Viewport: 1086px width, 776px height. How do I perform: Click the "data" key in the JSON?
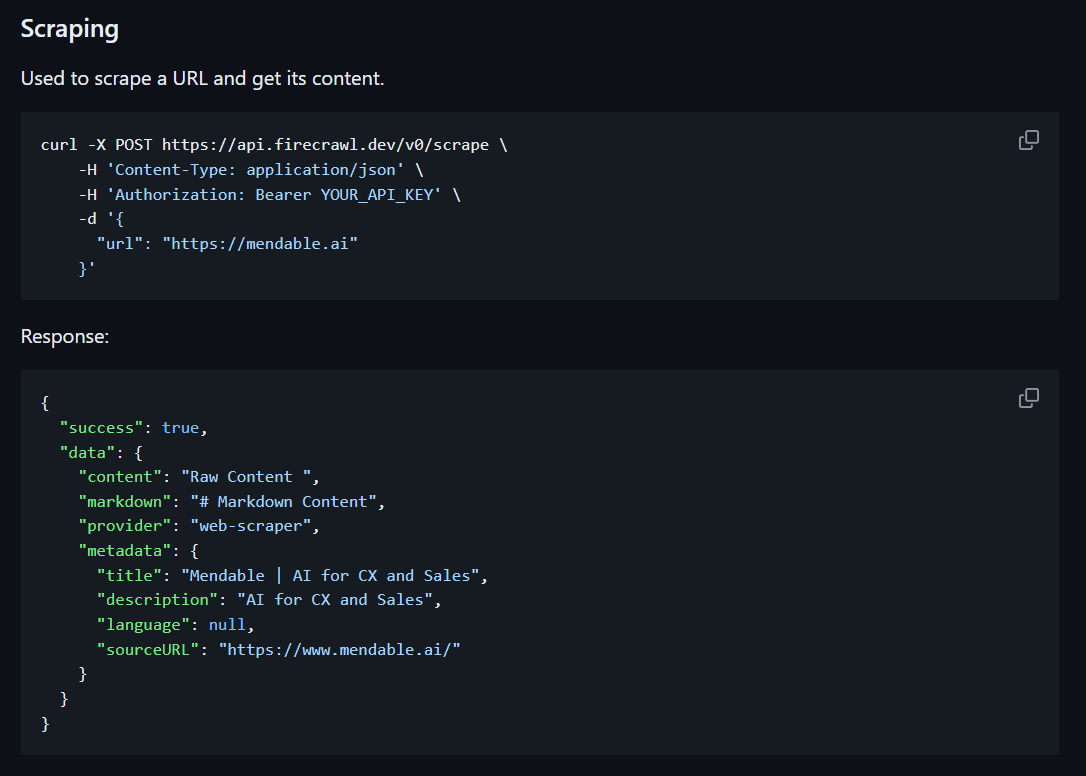(x=87, y=452)
